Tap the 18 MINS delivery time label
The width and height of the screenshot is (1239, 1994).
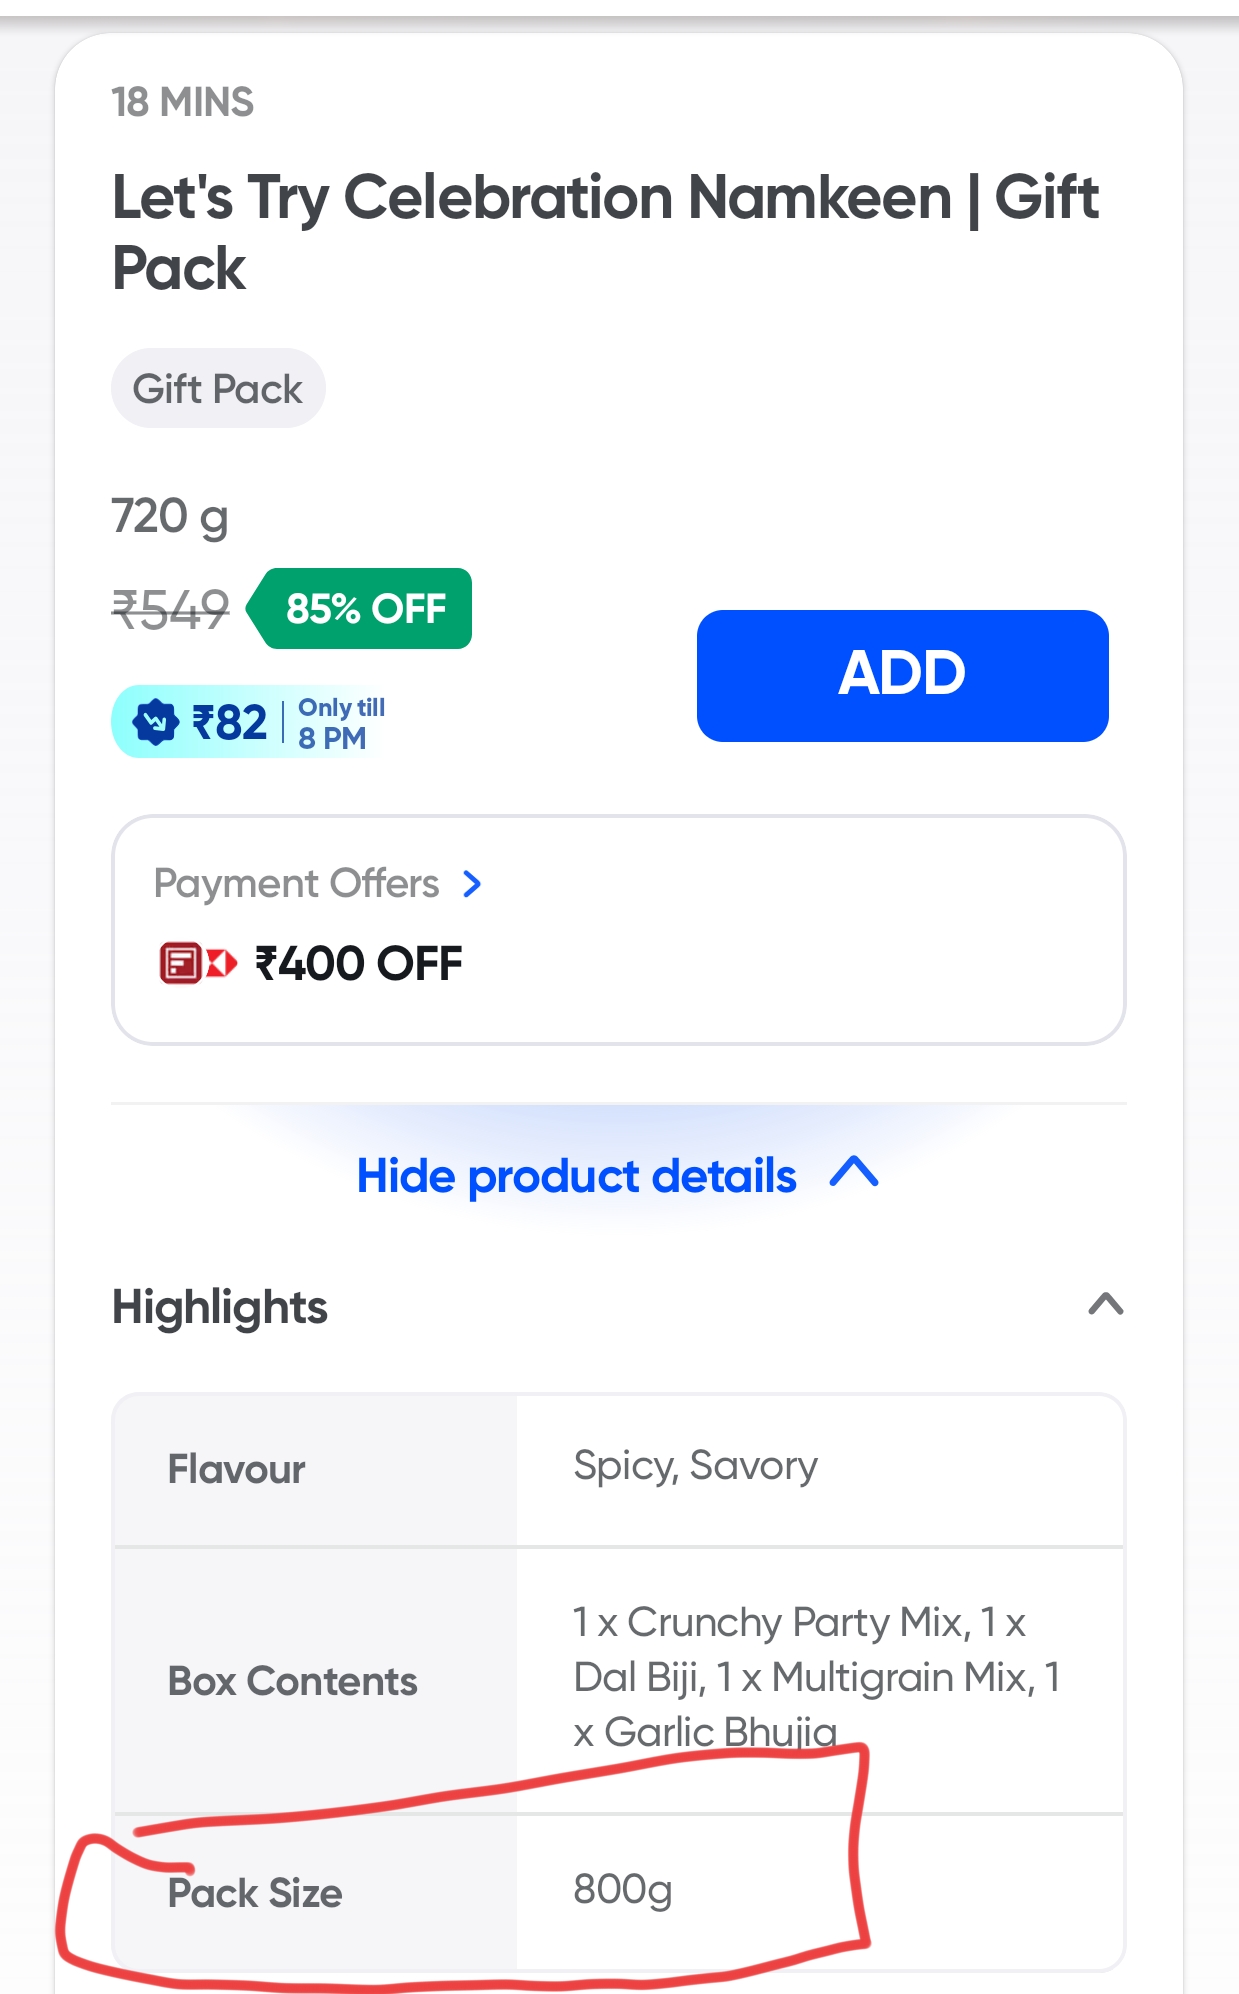click(182, 102)
